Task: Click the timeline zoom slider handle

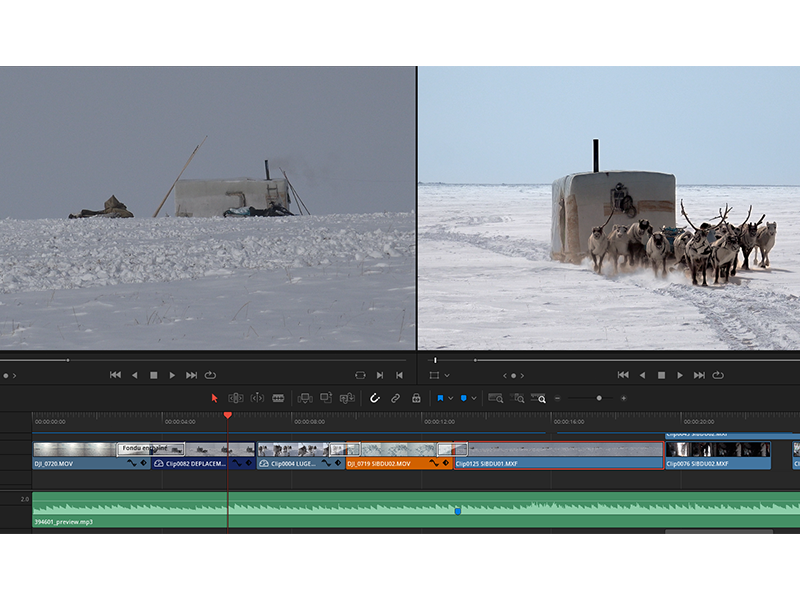Action: 599,398
